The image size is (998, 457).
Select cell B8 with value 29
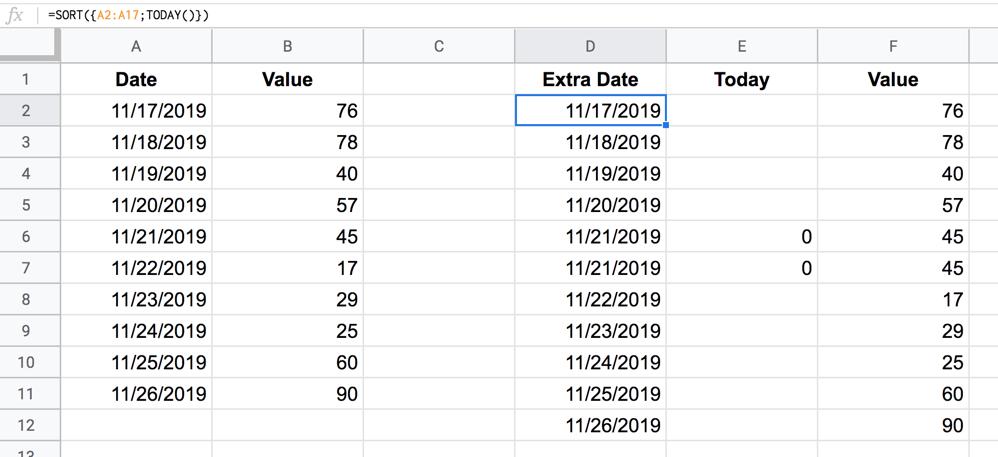288,300
